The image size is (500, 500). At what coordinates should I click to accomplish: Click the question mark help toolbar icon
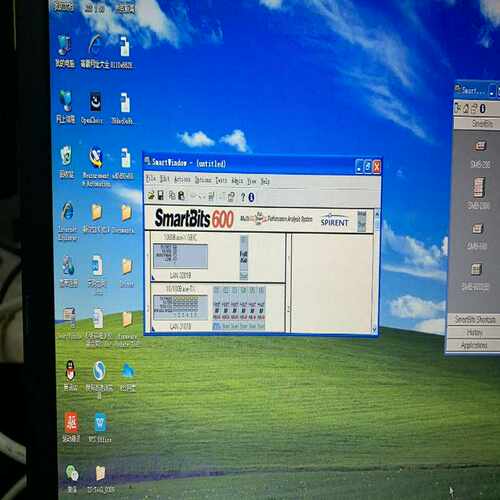tap(243, 197)
